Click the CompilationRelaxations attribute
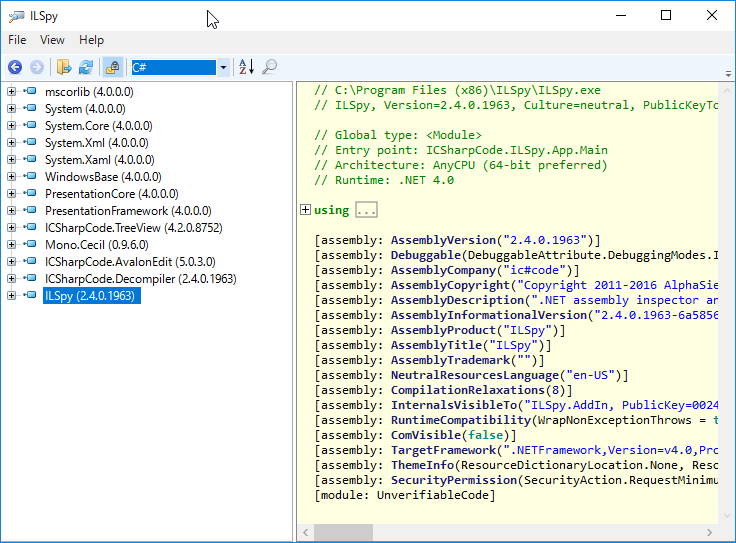 [468, 390]
